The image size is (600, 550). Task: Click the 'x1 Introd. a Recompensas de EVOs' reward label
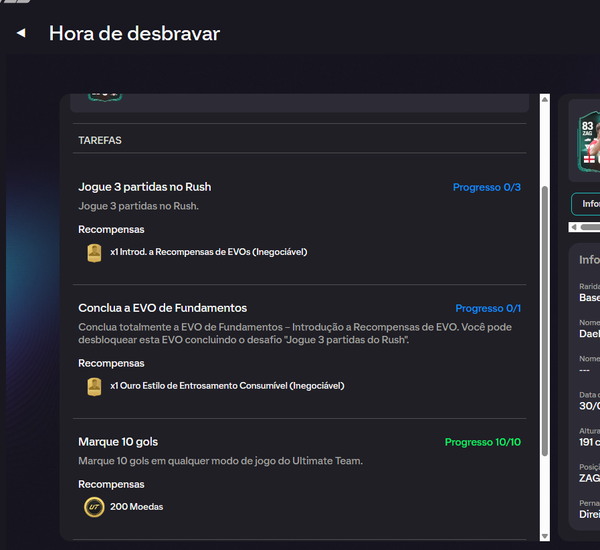[208, 252]
